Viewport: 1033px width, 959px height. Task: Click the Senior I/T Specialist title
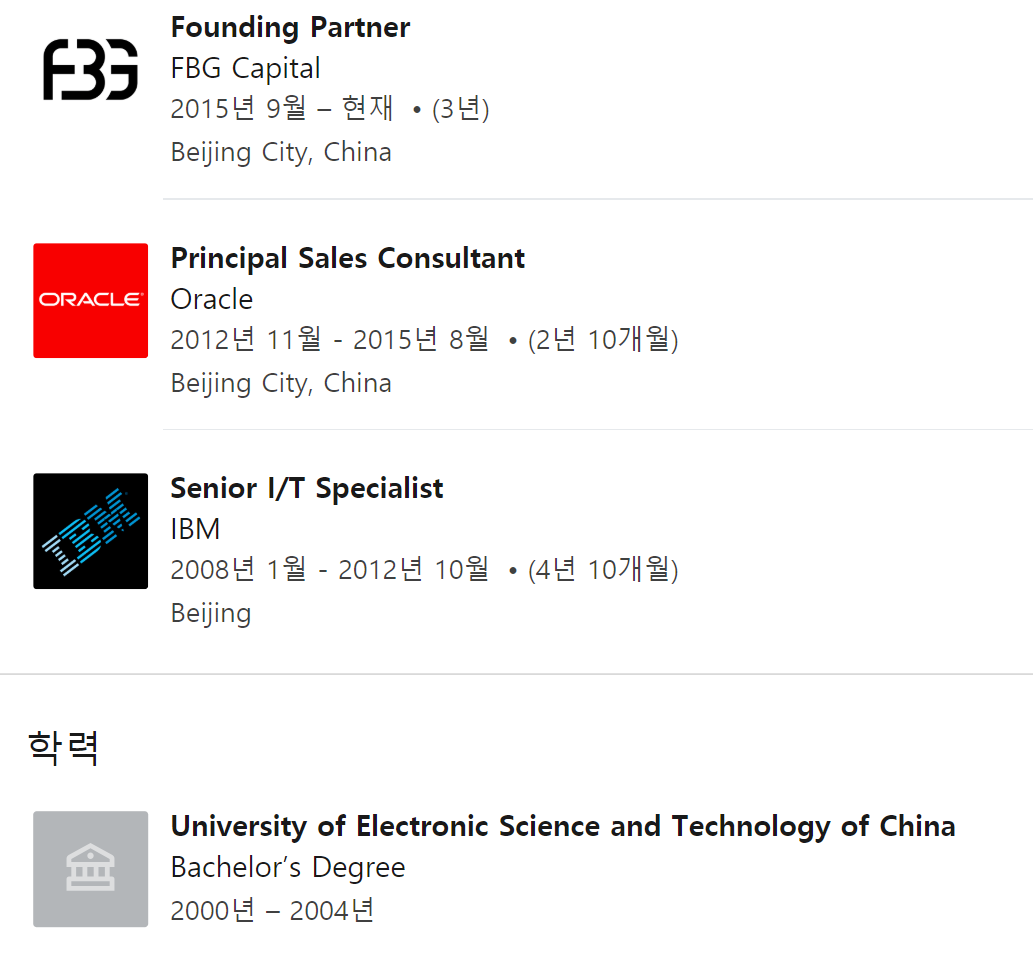point(306,489)
